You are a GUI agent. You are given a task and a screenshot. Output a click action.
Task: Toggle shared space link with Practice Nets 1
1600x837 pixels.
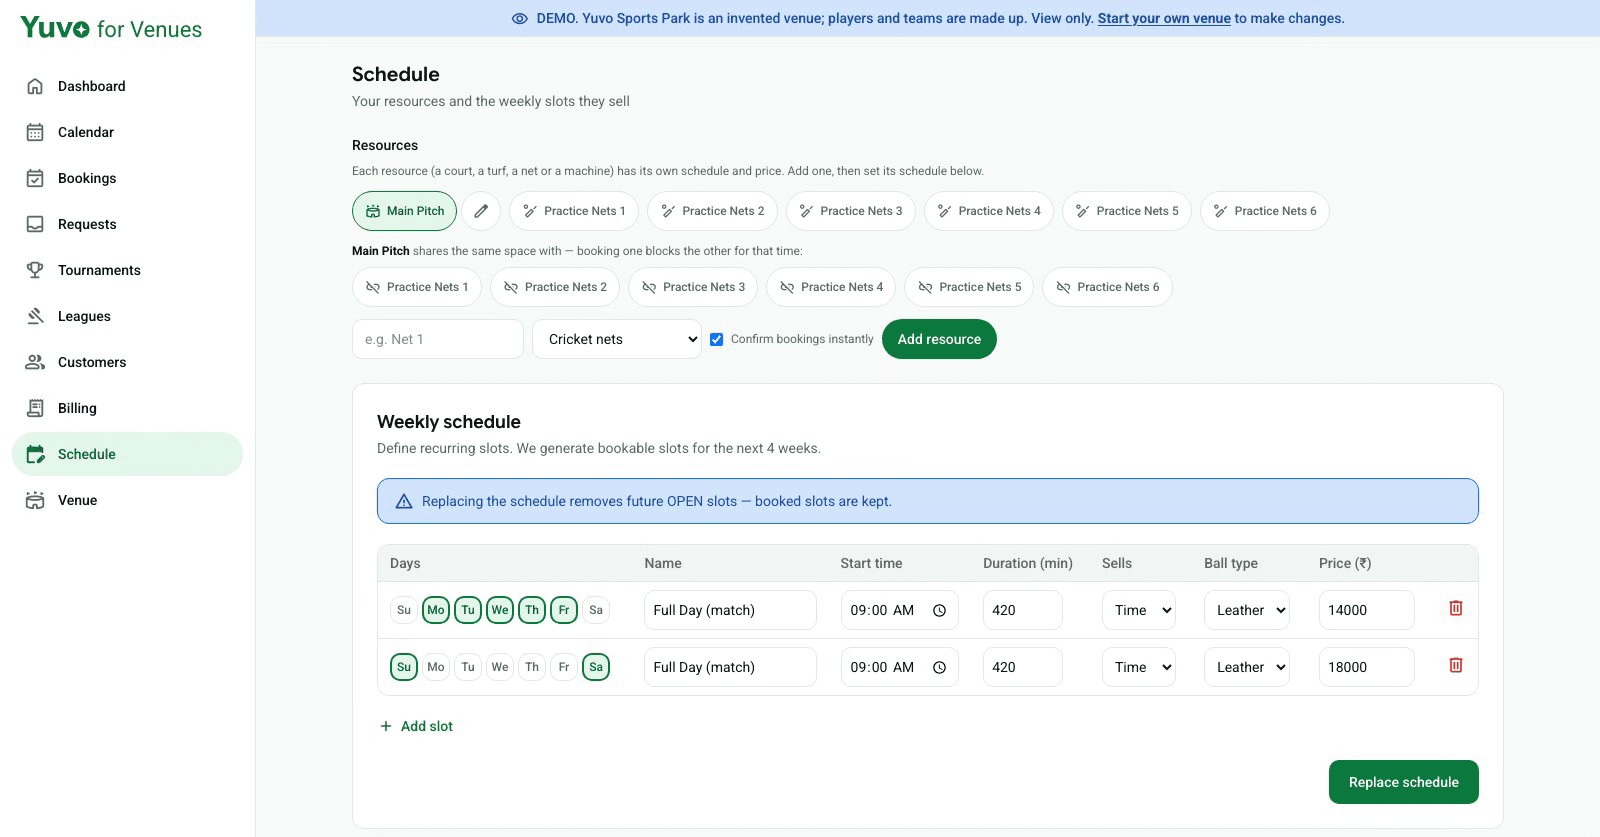pyautogui.click(x=417, y=287)
